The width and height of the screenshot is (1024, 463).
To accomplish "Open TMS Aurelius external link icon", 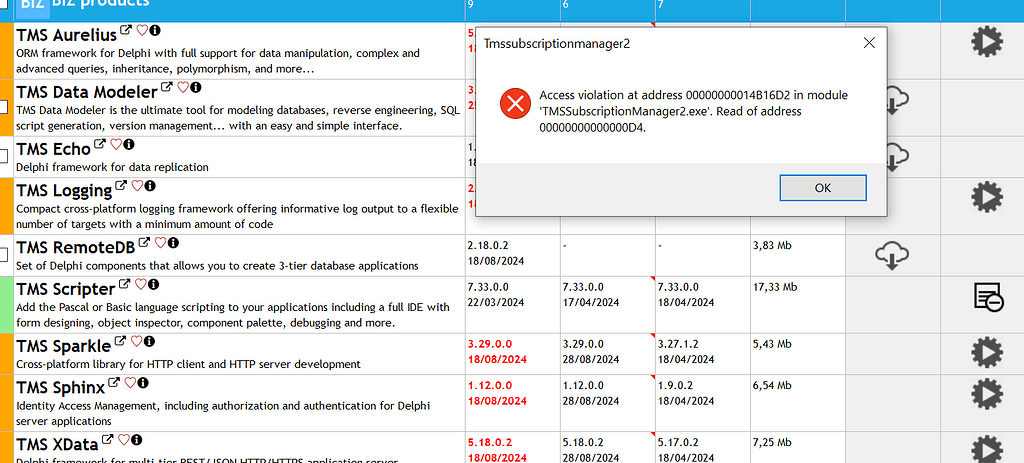I will (x=126, y=30).
